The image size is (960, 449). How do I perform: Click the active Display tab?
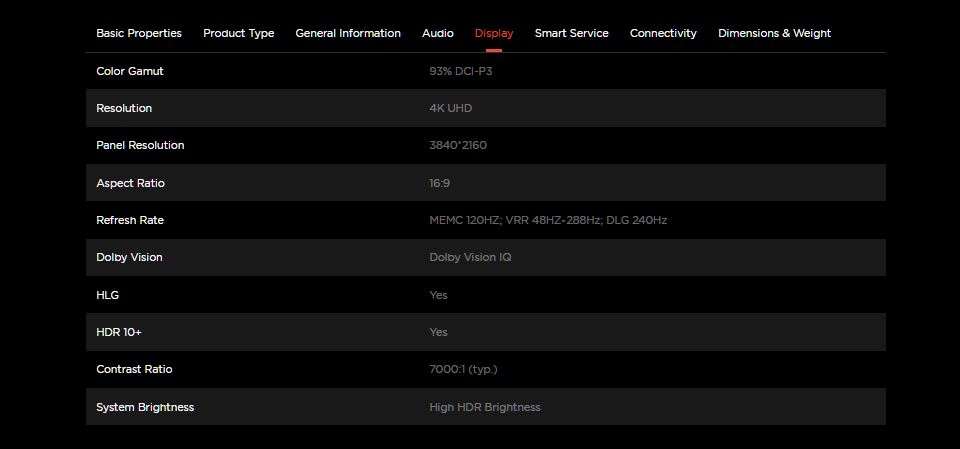click(x=494, y=33)
